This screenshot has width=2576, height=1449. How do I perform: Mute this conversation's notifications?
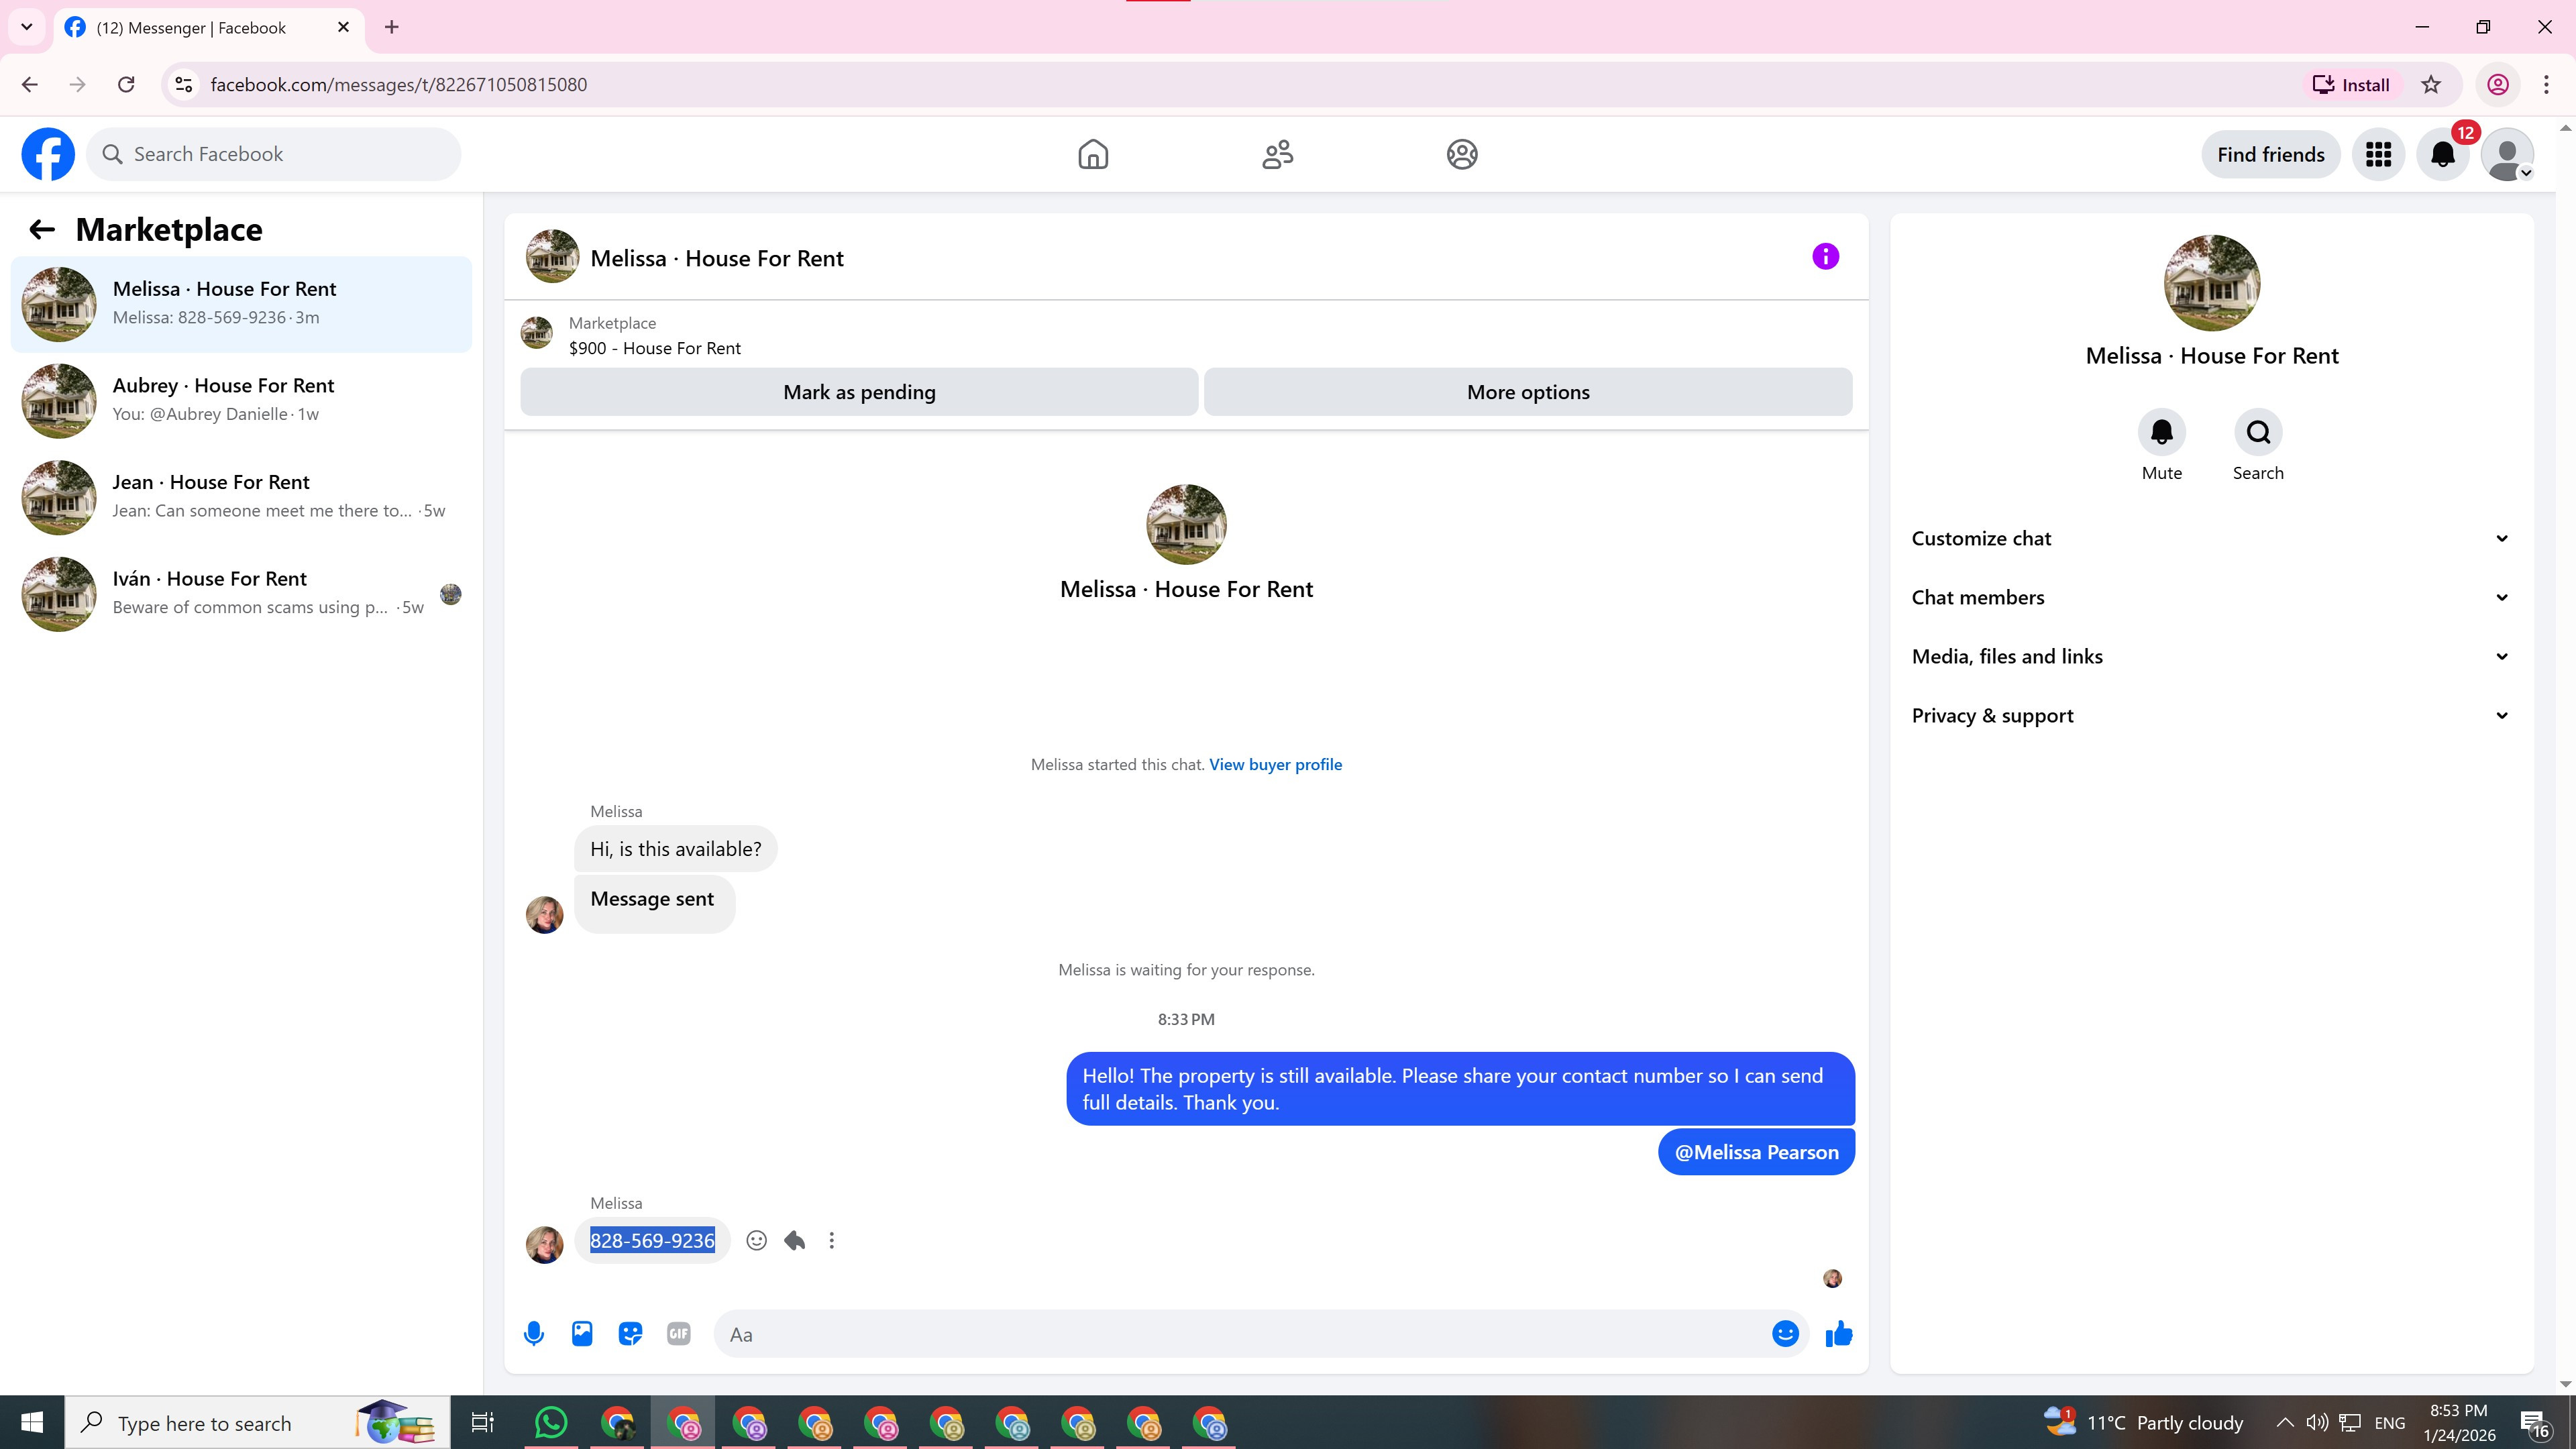pos(2161,432)
